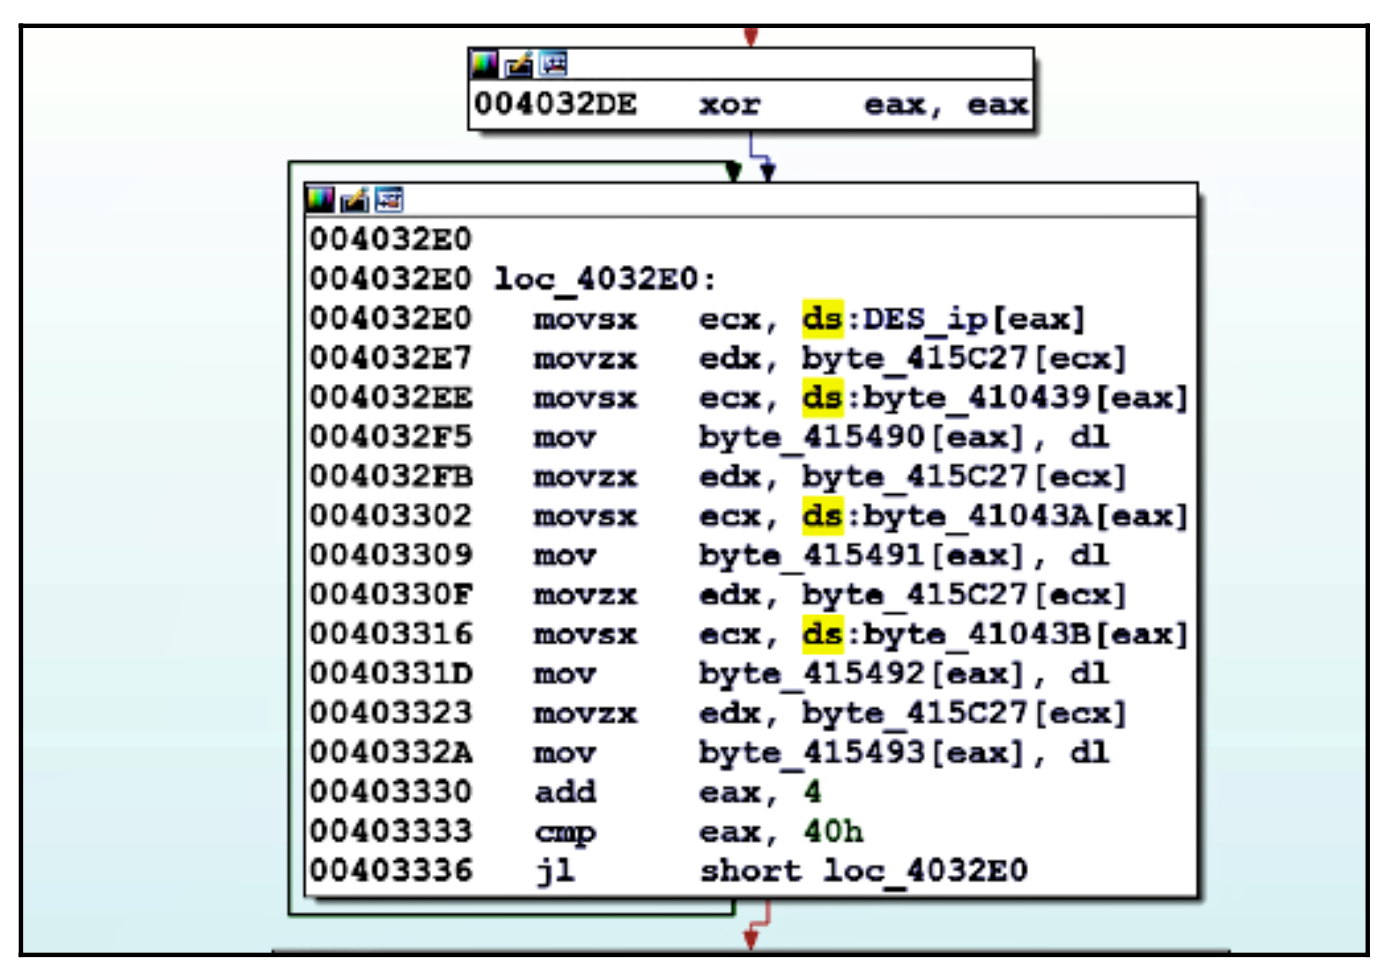The image size is (1392, 964).
Task: Click address 004032DE
Action: point(555,104)
